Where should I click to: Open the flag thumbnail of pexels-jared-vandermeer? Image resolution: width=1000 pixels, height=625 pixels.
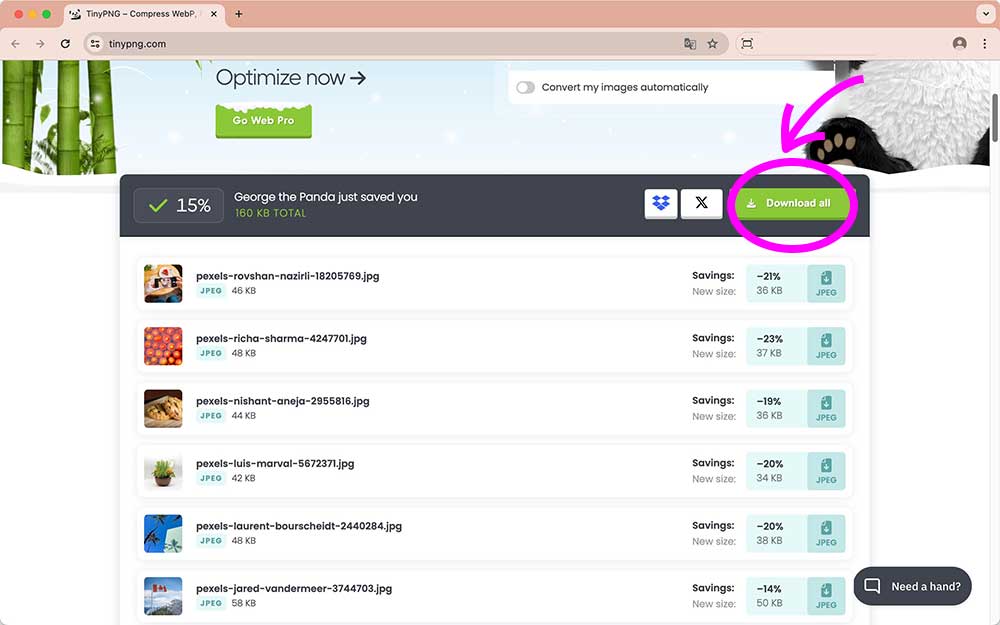pos(163,596)
